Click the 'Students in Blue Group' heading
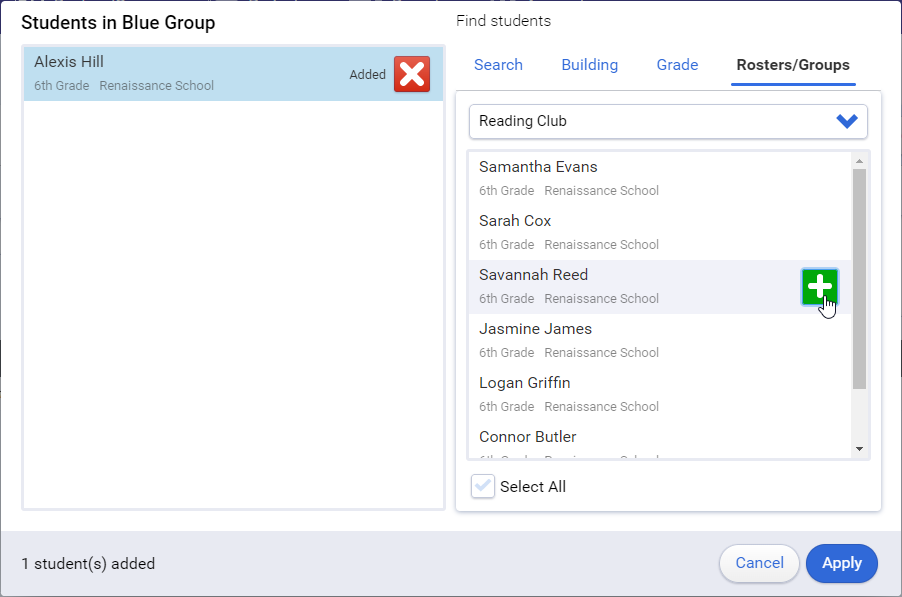This screenshot has height=597, width=902. (x=119, y=22)
